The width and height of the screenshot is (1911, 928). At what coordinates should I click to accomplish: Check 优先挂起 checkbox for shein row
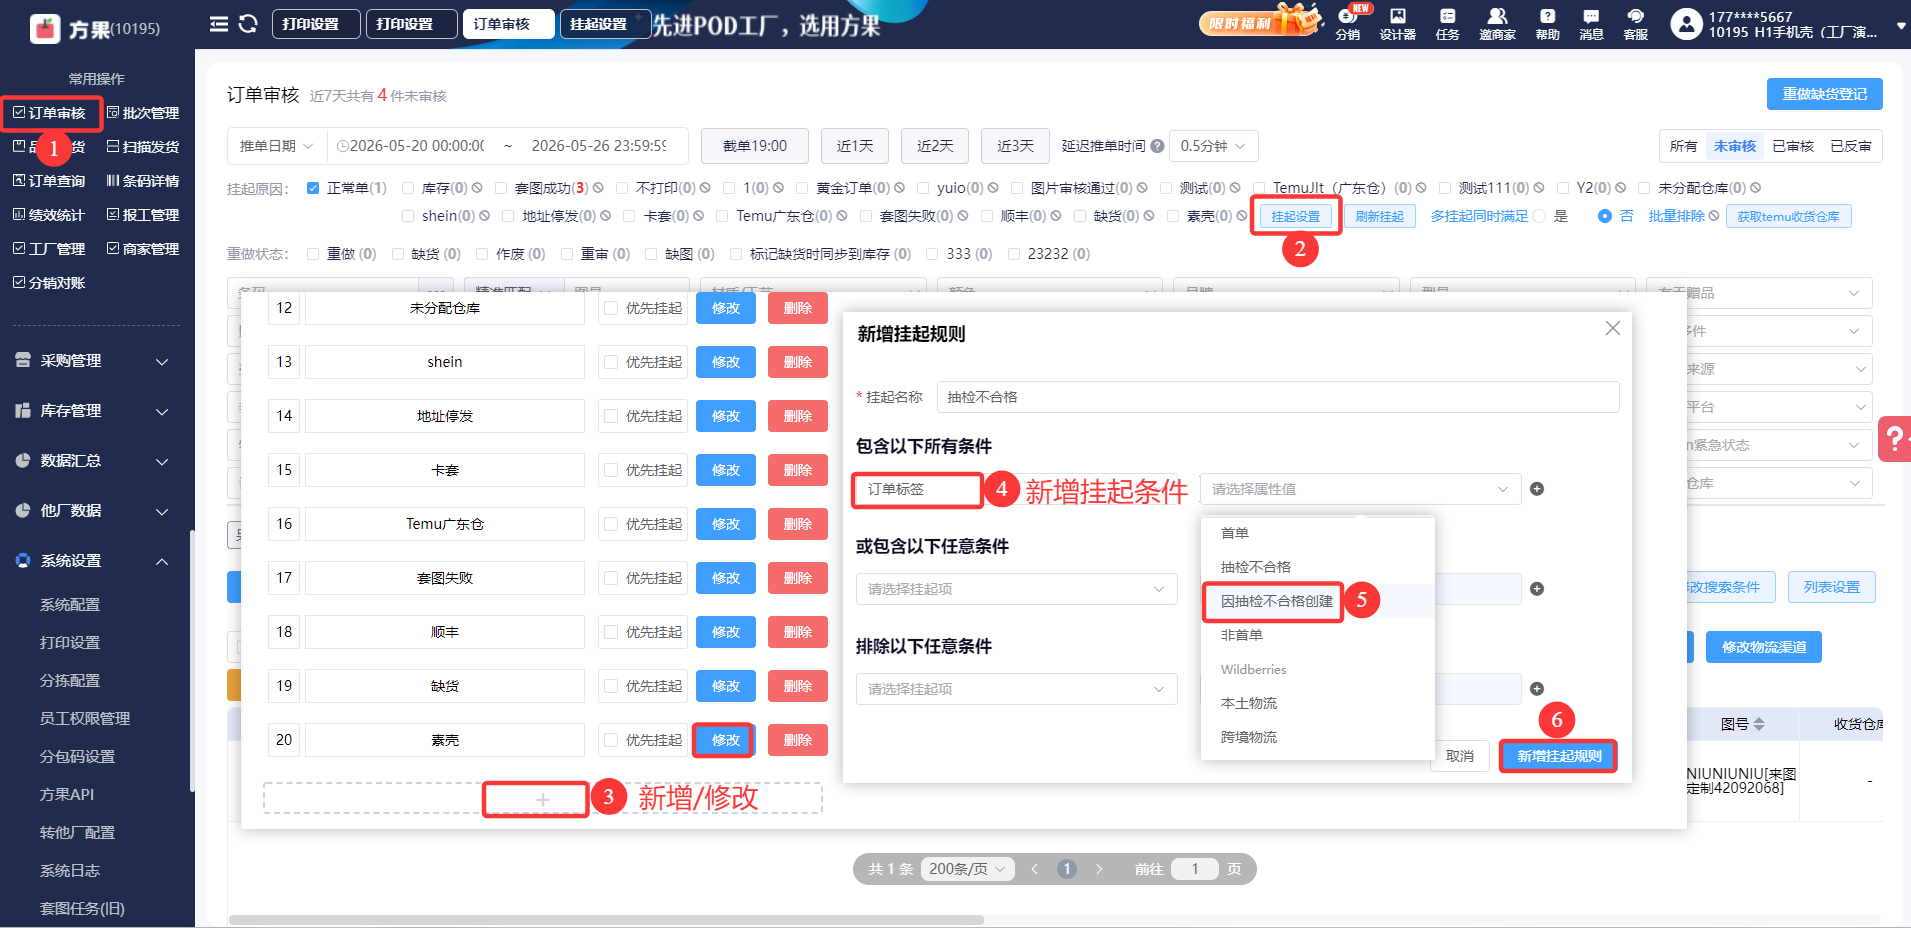611,362
